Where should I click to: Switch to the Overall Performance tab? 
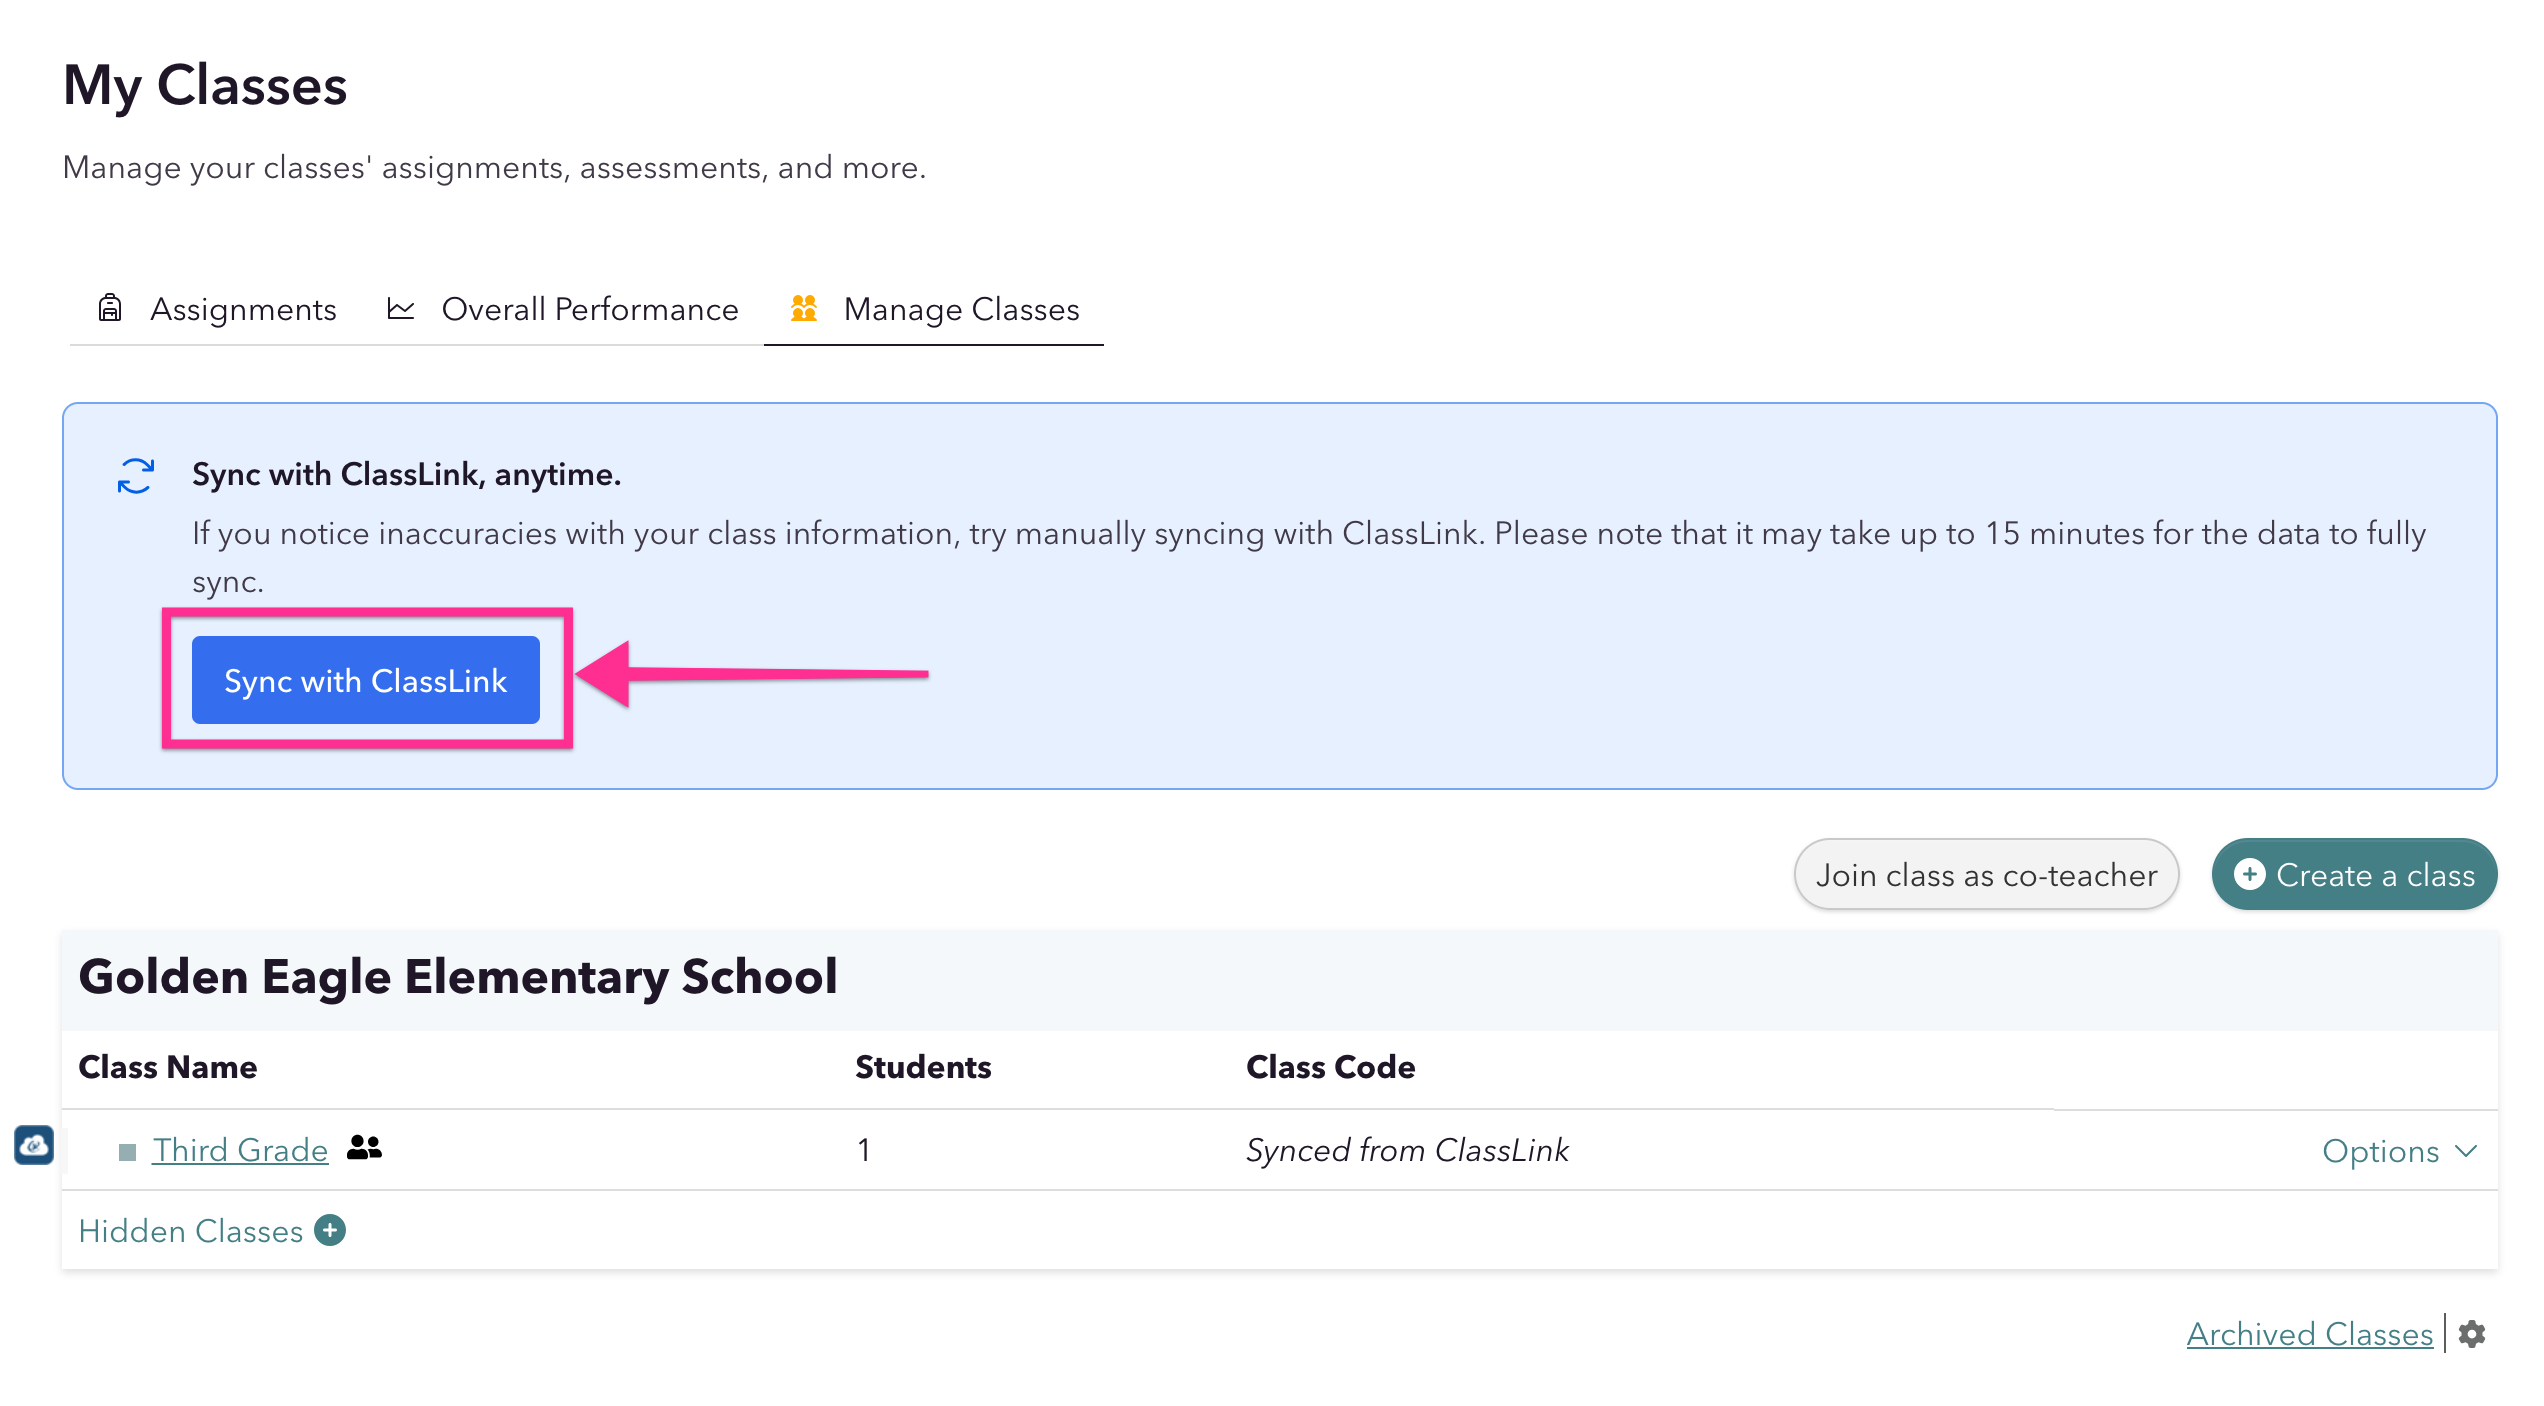point(589,309)
